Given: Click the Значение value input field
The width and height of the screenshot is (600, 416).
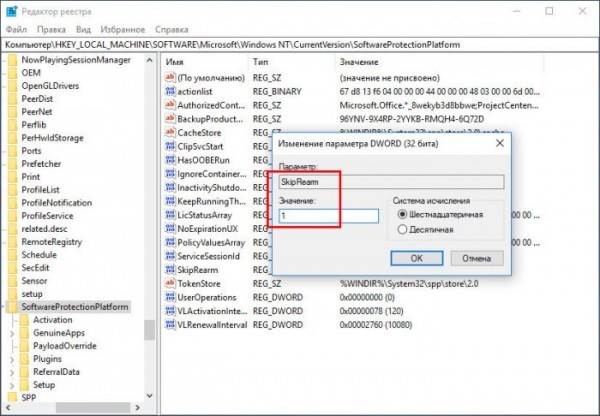Looking at the screenshot, I should tap(329, 216).
